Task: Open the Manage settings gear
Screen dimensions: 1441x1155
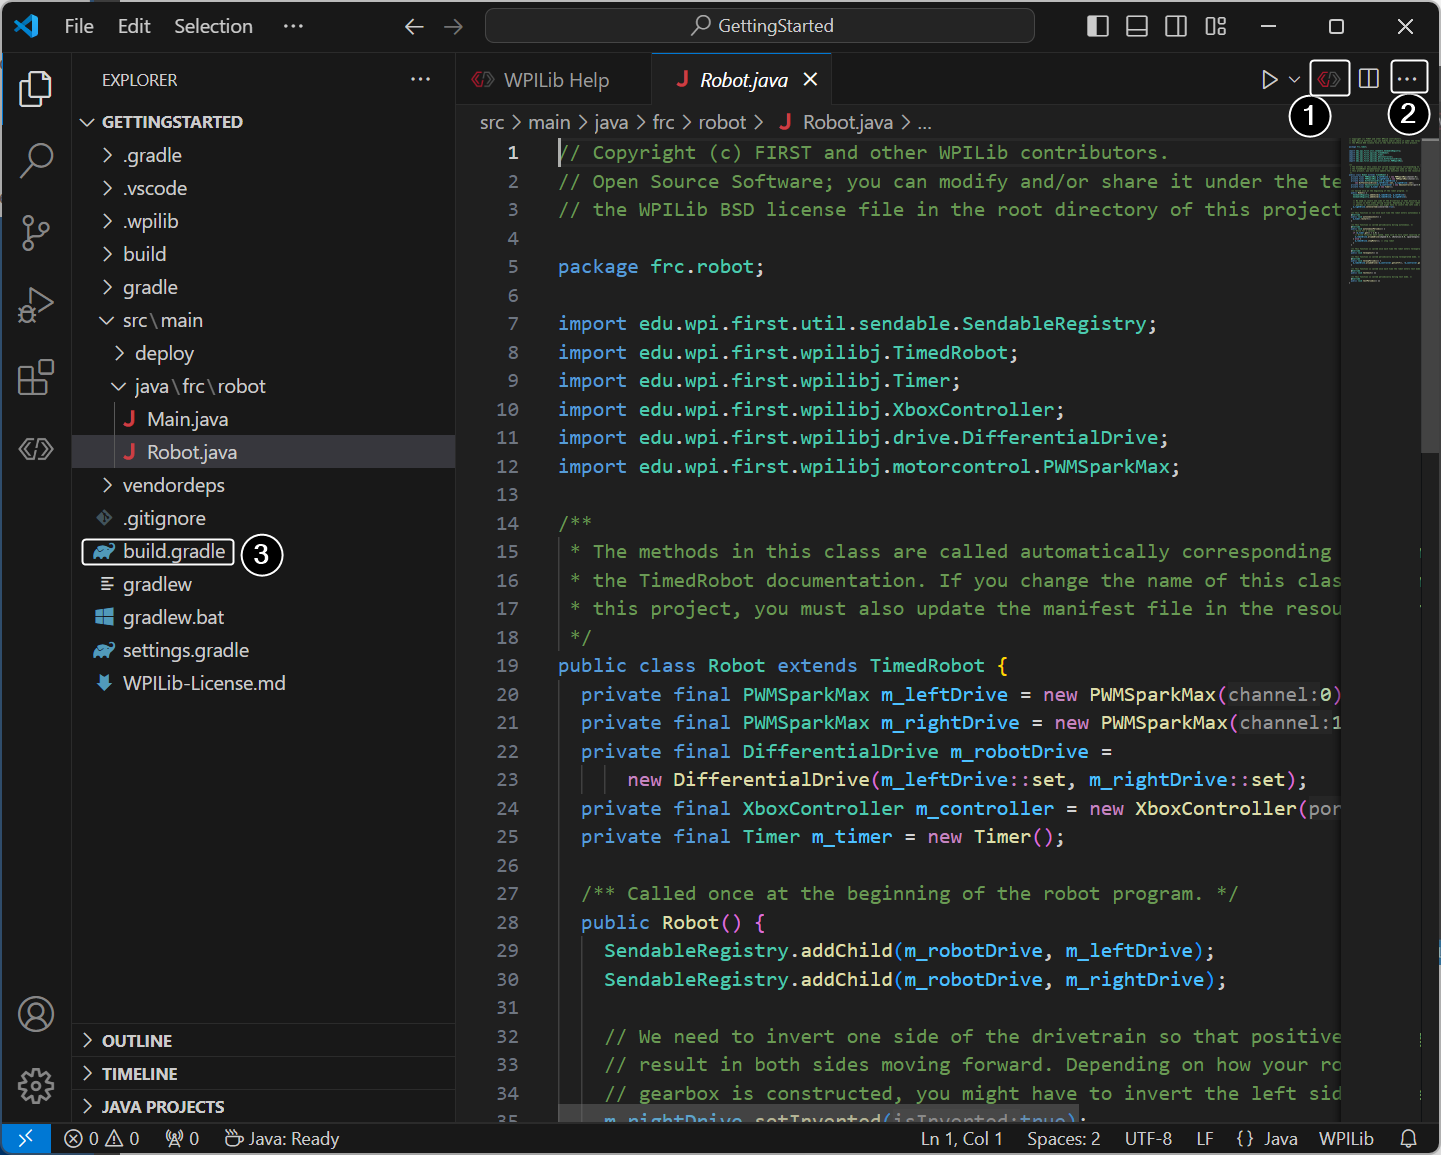Action: click(36, 1086)
